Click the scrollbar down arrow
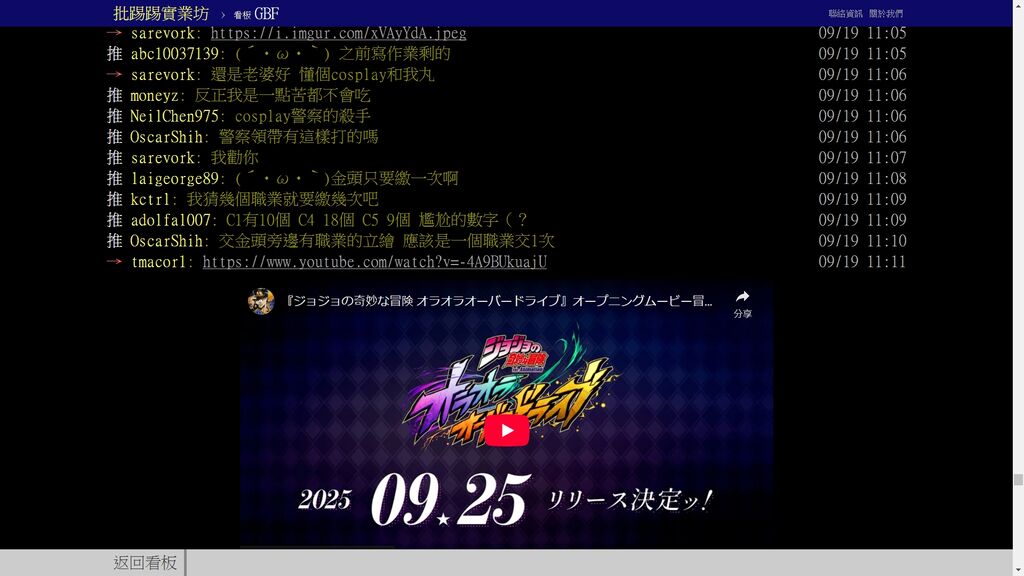The image size is (1024, 576). [x=1018, y=569]
